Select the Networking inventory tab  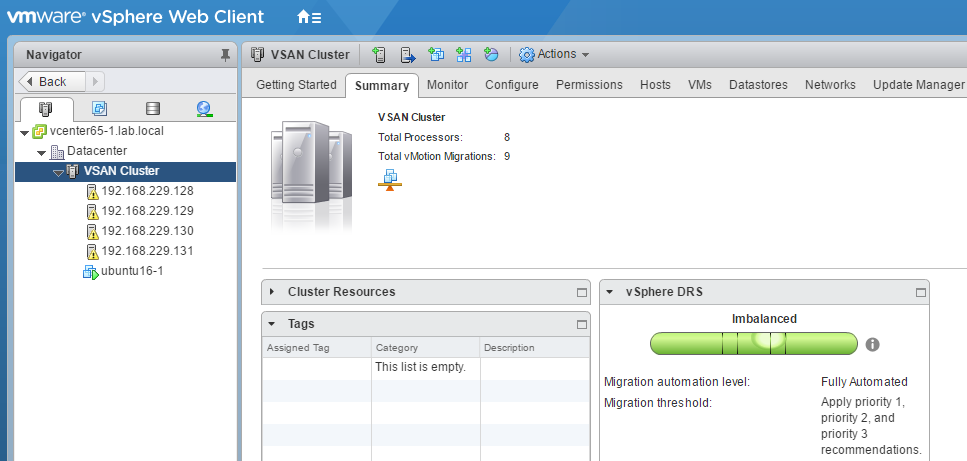point(205,109)
